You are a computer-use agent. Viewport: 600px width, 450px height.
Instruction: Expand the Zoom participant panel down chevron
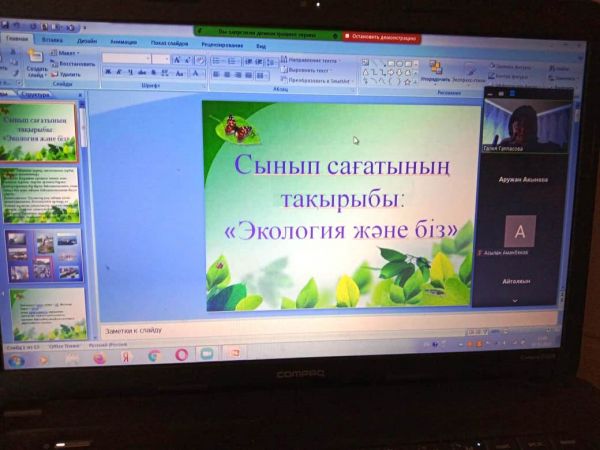pyautogui.click(x=515, y=299)
